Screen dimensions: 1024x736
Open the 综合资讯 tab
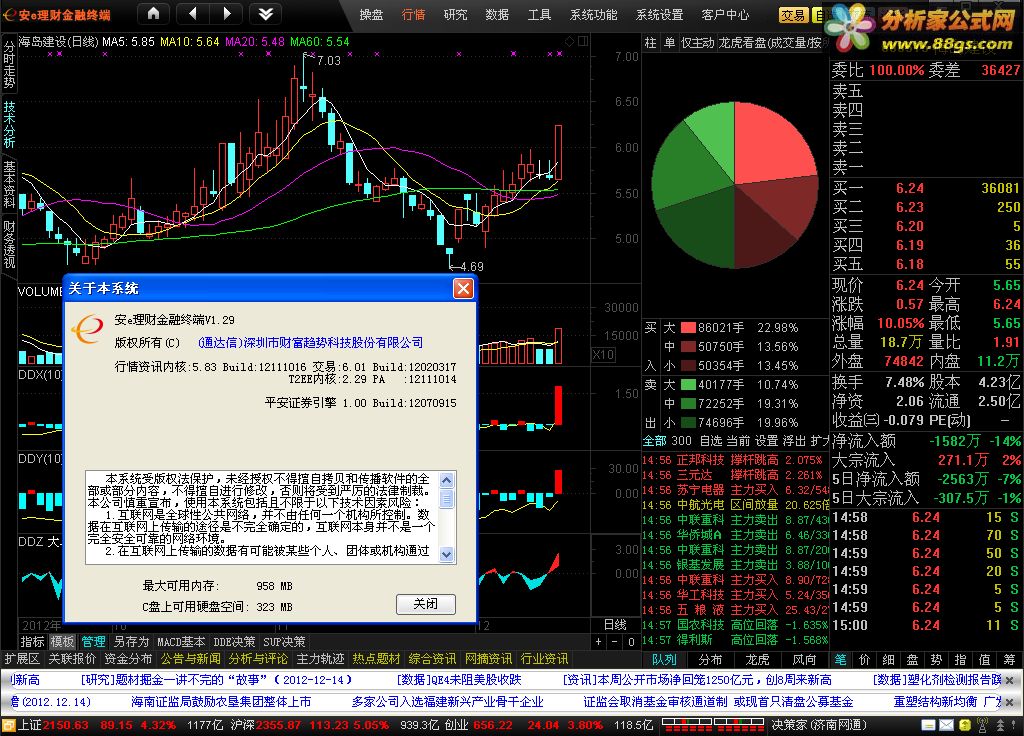point(432,659)
